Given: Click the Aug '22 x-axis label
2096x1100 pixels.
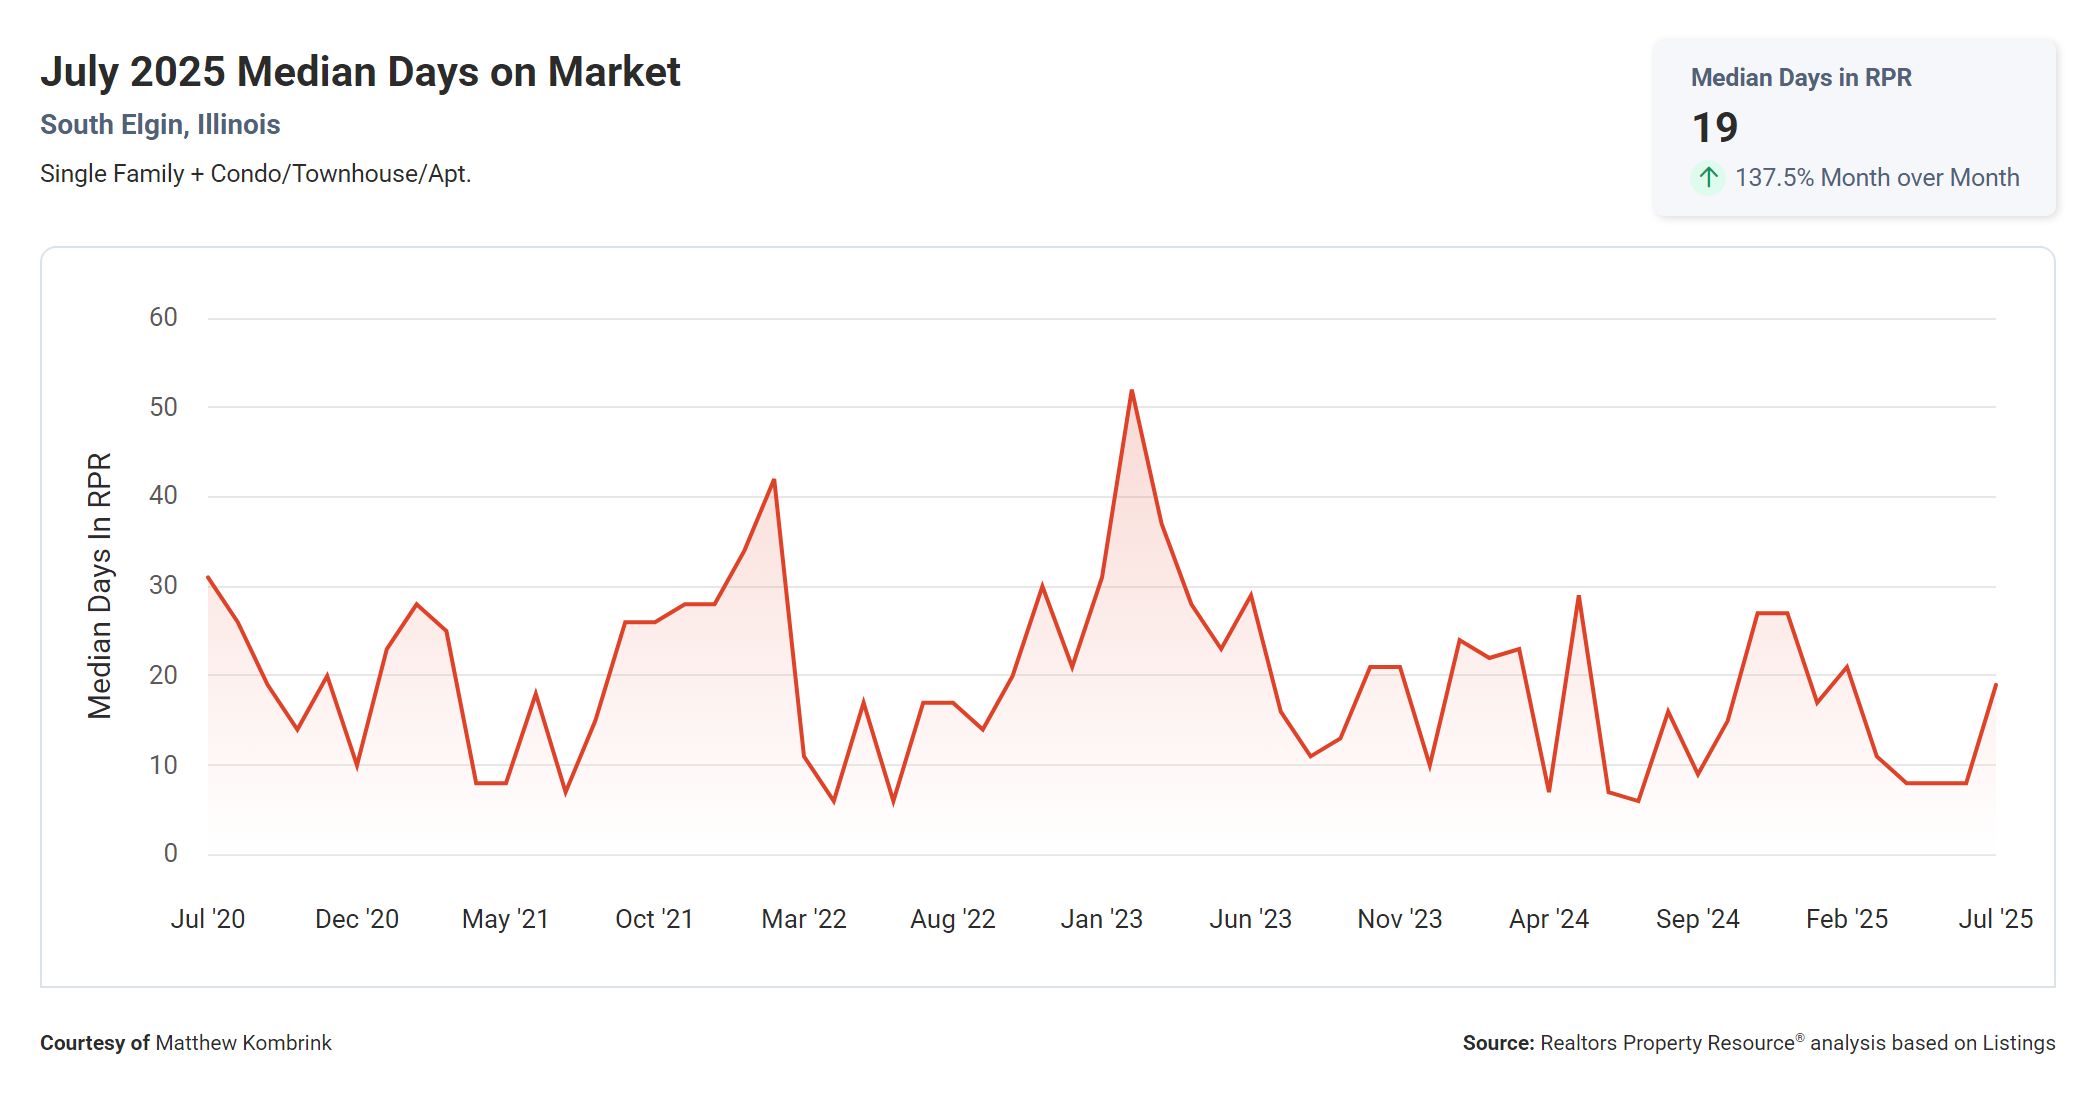Looking at the screenshot, I should [952, 919].
